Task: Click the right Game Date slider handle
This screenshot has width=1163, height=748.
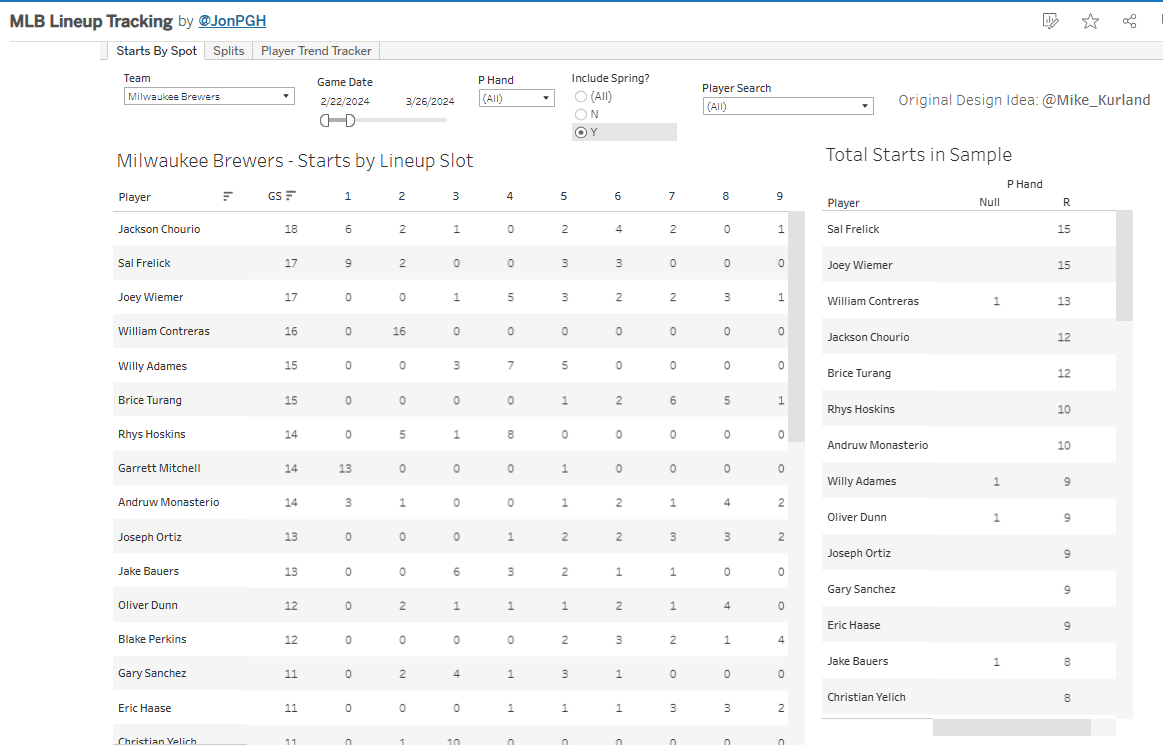Action: pos(350,120)
